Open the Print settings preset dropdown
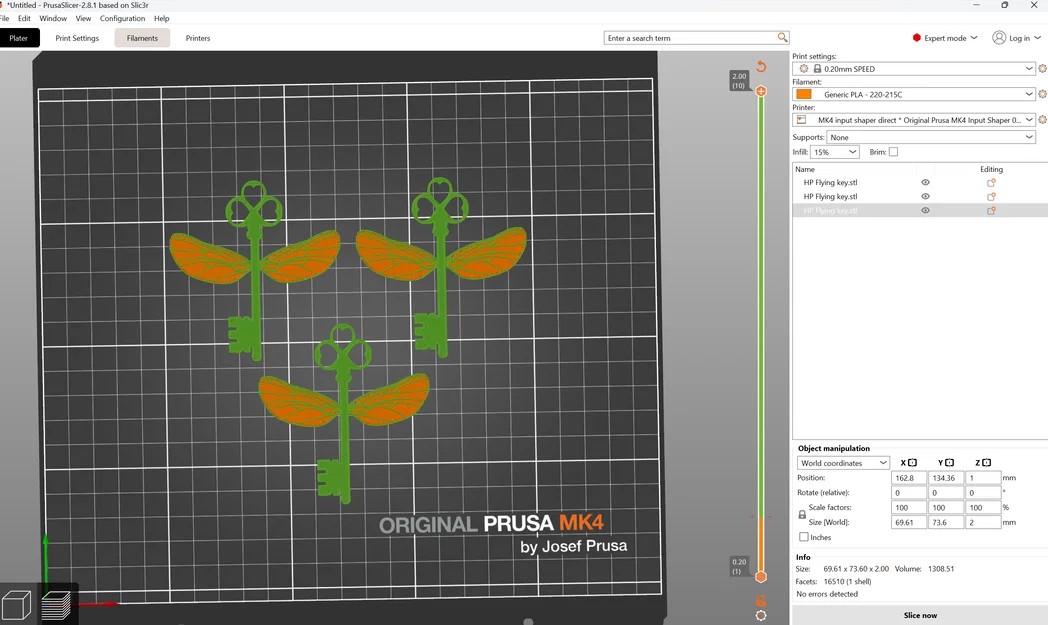Screen dimensions: 1048x625 click(913, 69)
